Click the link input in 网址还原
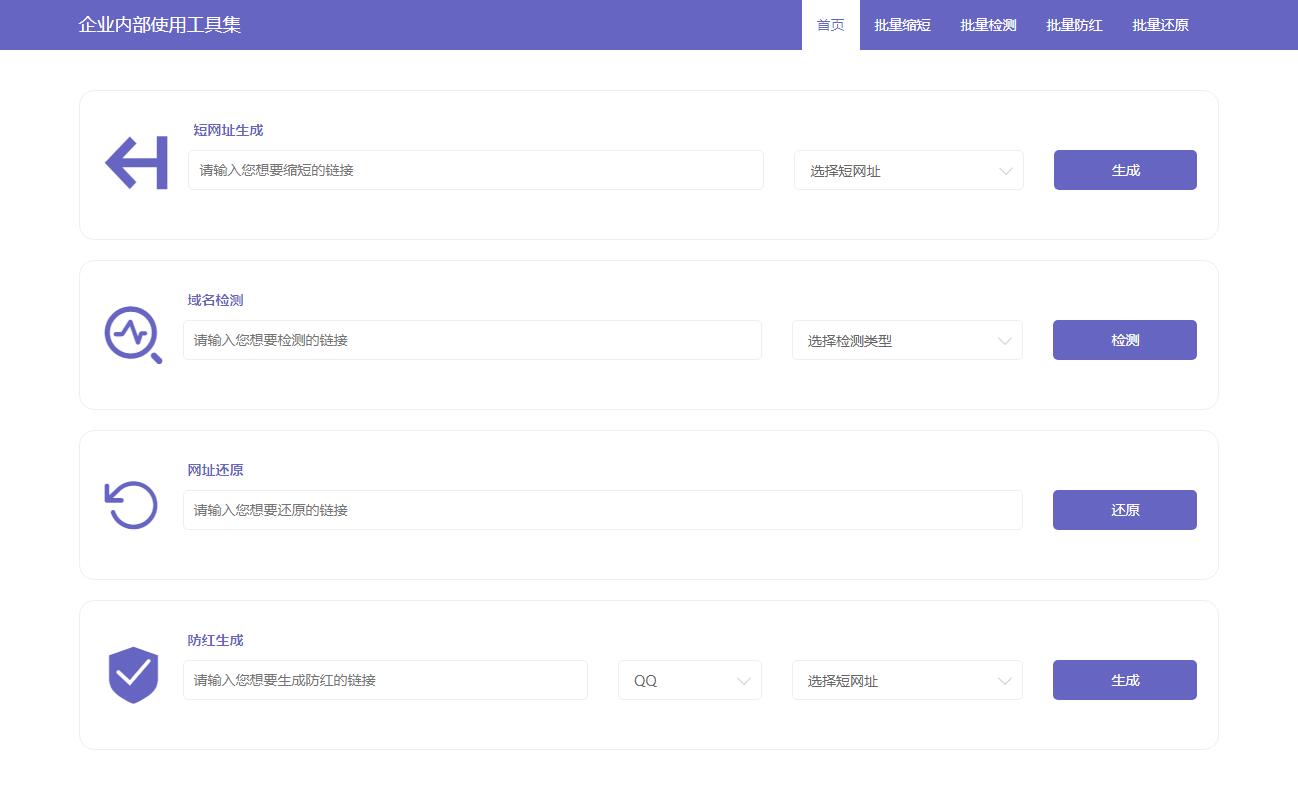Image resolution: width=1298 pixels, height=787 pixels. (x=602, y=510)
